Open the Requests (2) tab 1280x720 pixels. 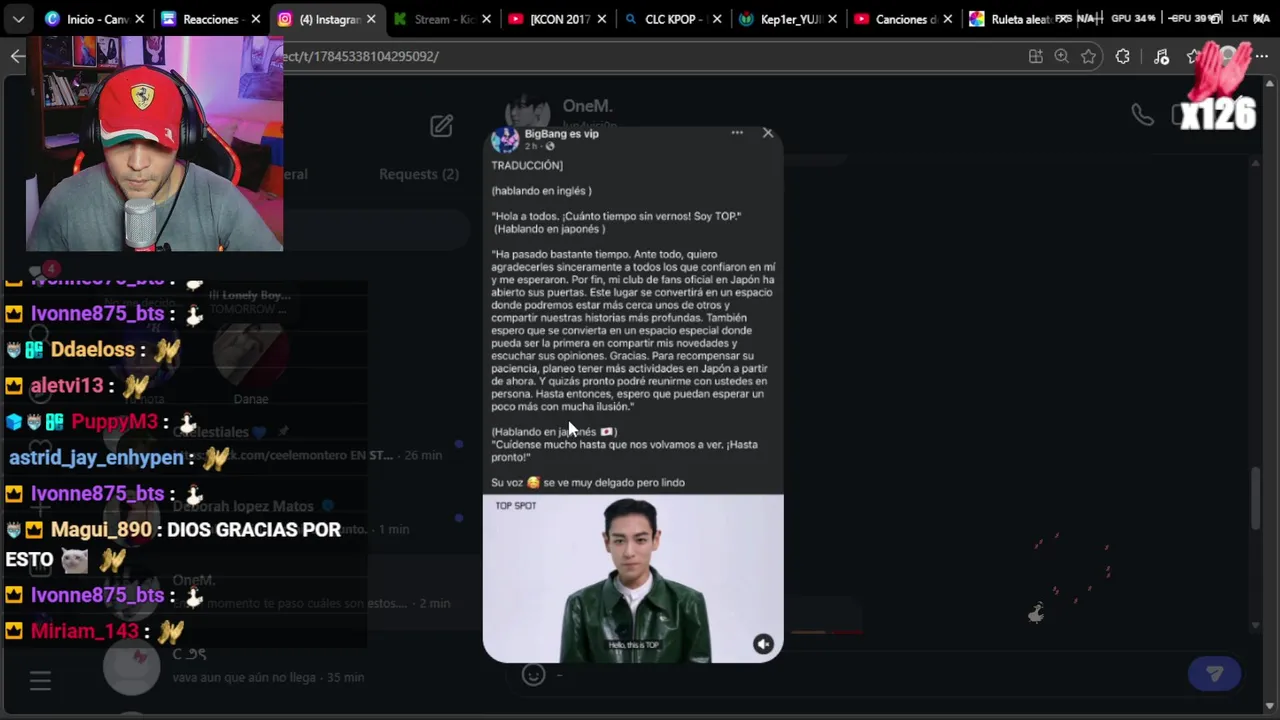419,174
